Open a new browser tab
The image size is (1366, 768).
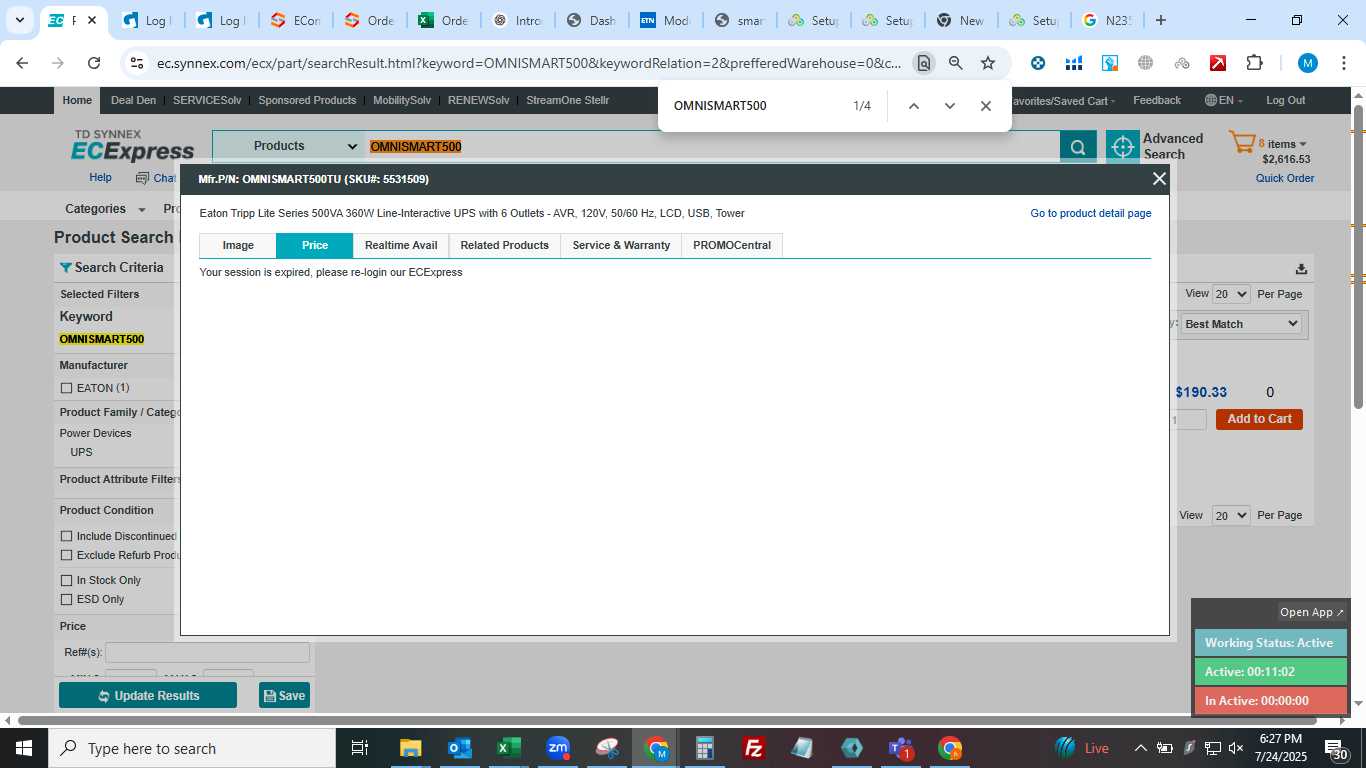pyautogui.click(x=1161, y=20)
